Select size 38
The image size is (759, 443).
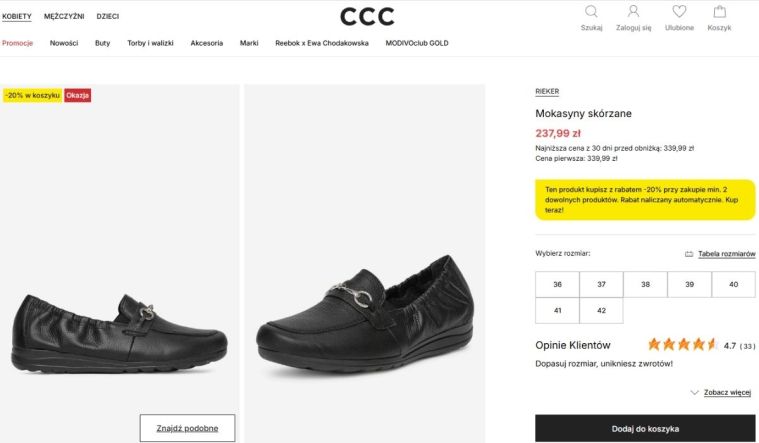coord(645,284)
